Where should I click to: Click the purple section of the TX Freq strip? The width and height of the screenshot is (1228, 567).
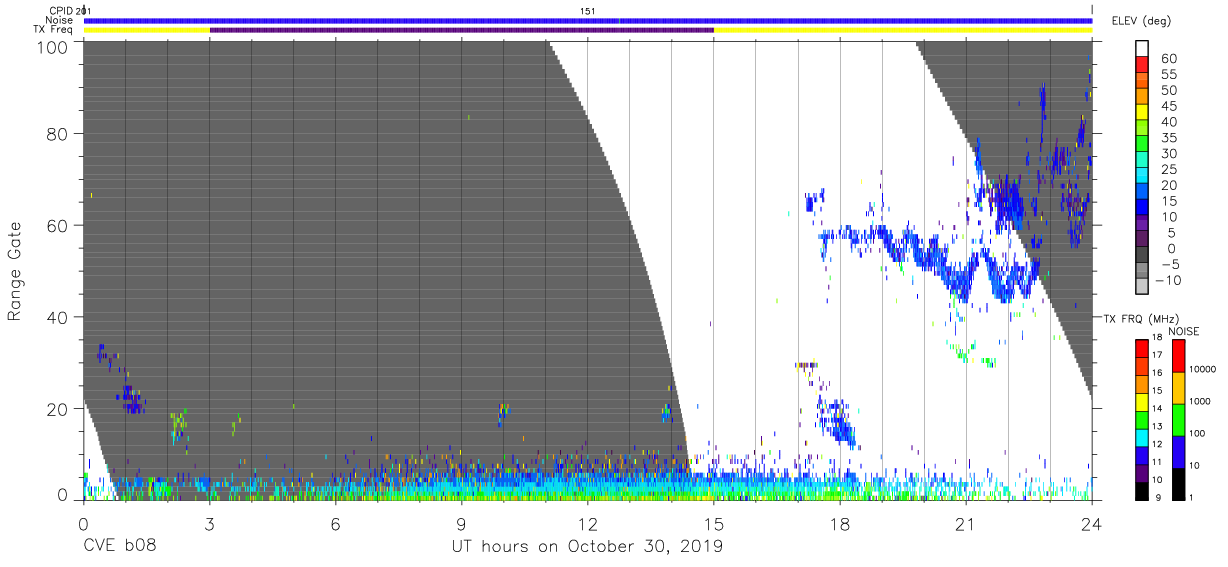coord(461,30)
